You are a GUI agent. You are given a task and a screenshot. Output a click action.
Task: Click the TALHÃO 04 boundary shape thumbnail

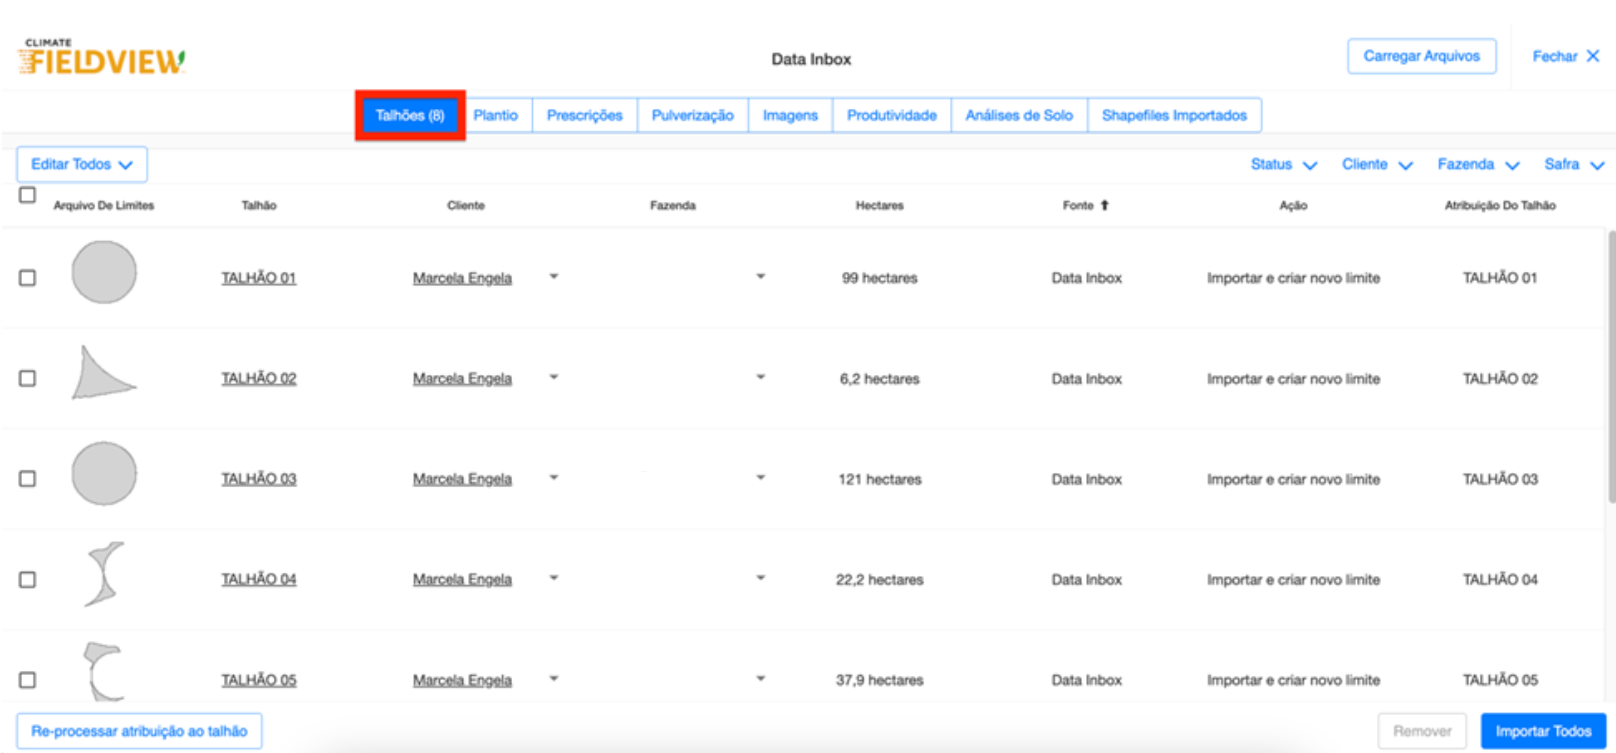point(104,574)
